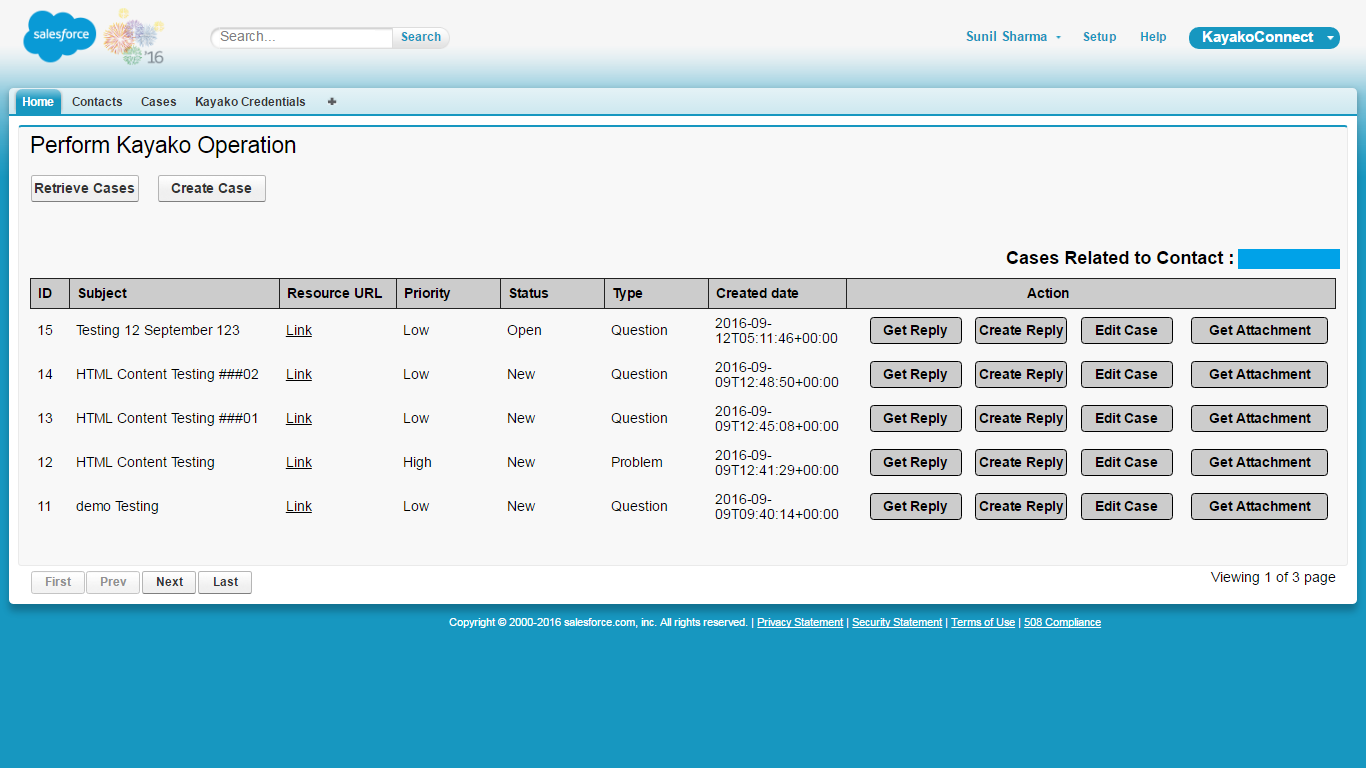Click Create Reply for HTML Content Testing ###01
The height and width of the screenshot is (768, 1366).
(1020, 419)
